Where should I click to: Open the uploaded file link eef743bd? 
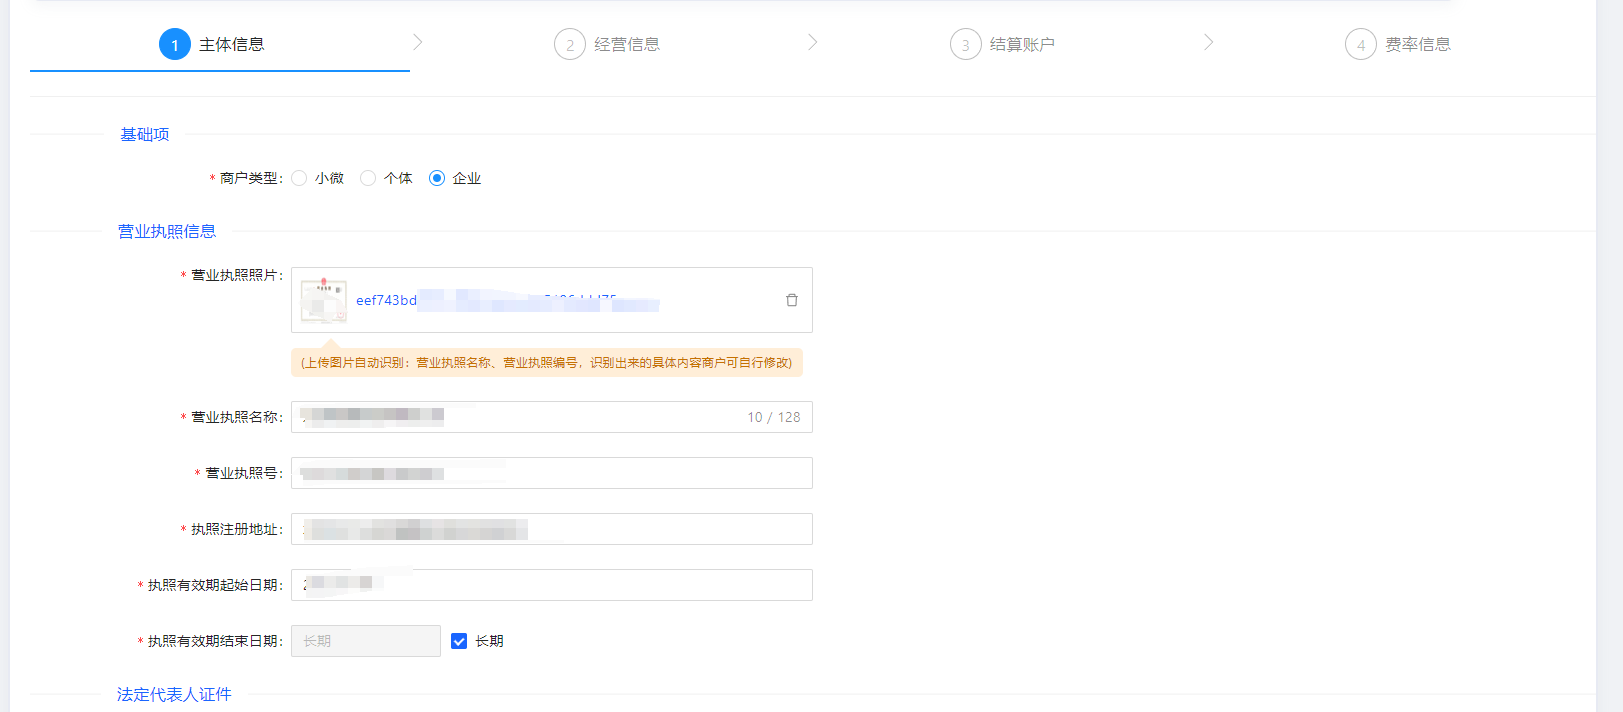coord(387,300)
